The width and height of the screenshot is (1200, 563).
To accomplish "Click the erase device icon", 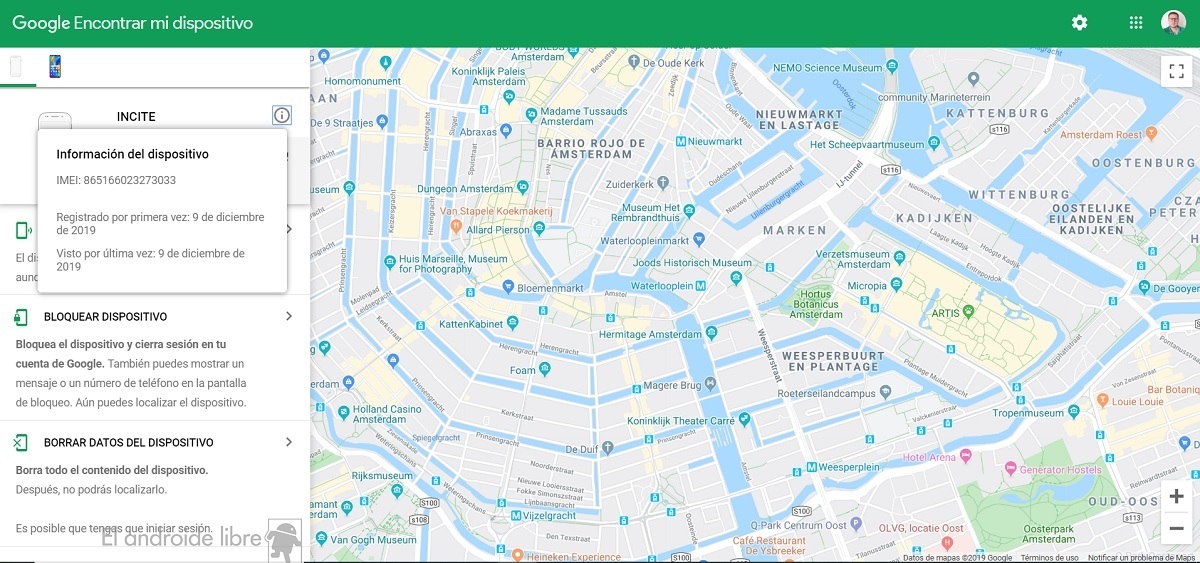I will (x=21, y=443).
